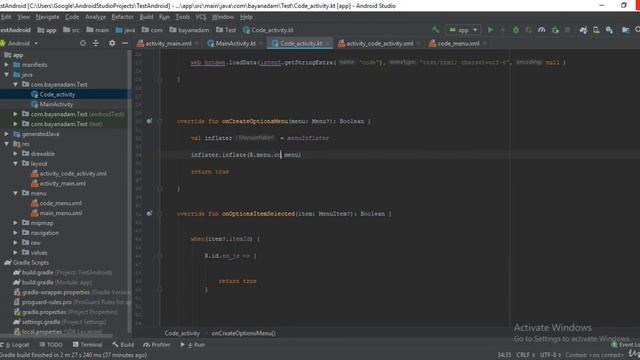Click override gutter icon for onOptionsItemSelected
Viewport: 640px width, 360px height.
pos(149,213)
